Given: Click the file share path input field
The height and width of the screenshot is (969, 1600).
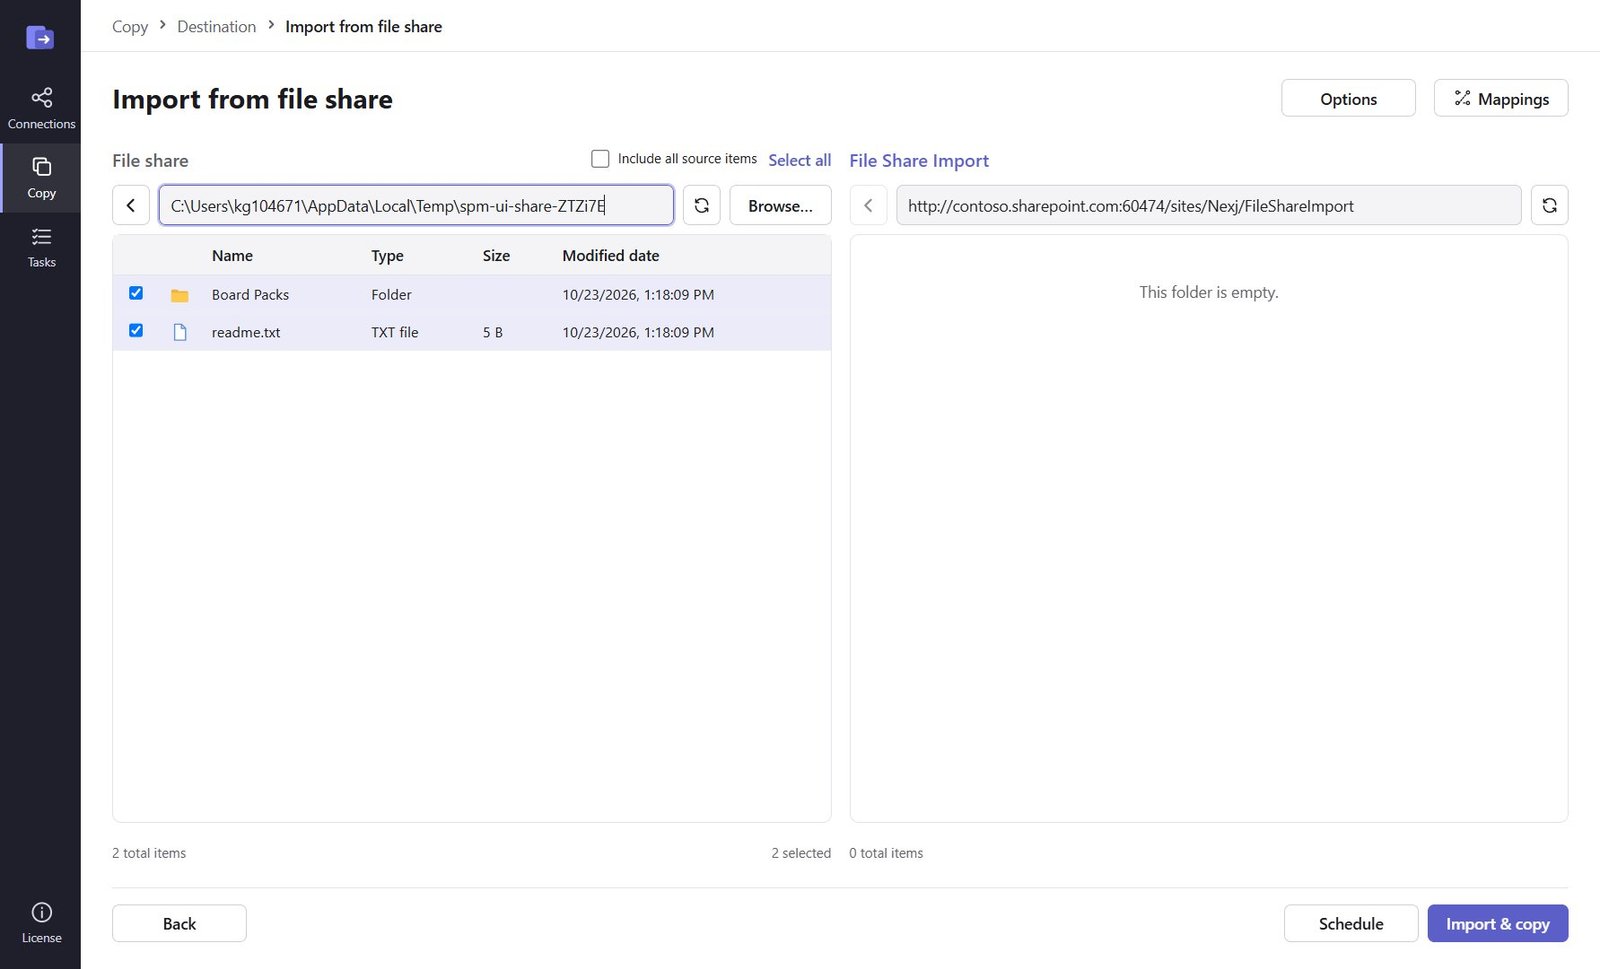Looking at the screenshot, I should [x=416, y=206].
